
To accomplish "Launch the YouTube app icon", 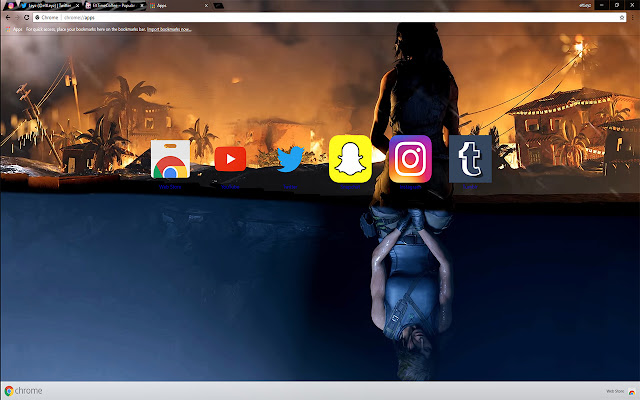I will click(x=230, y=159).
